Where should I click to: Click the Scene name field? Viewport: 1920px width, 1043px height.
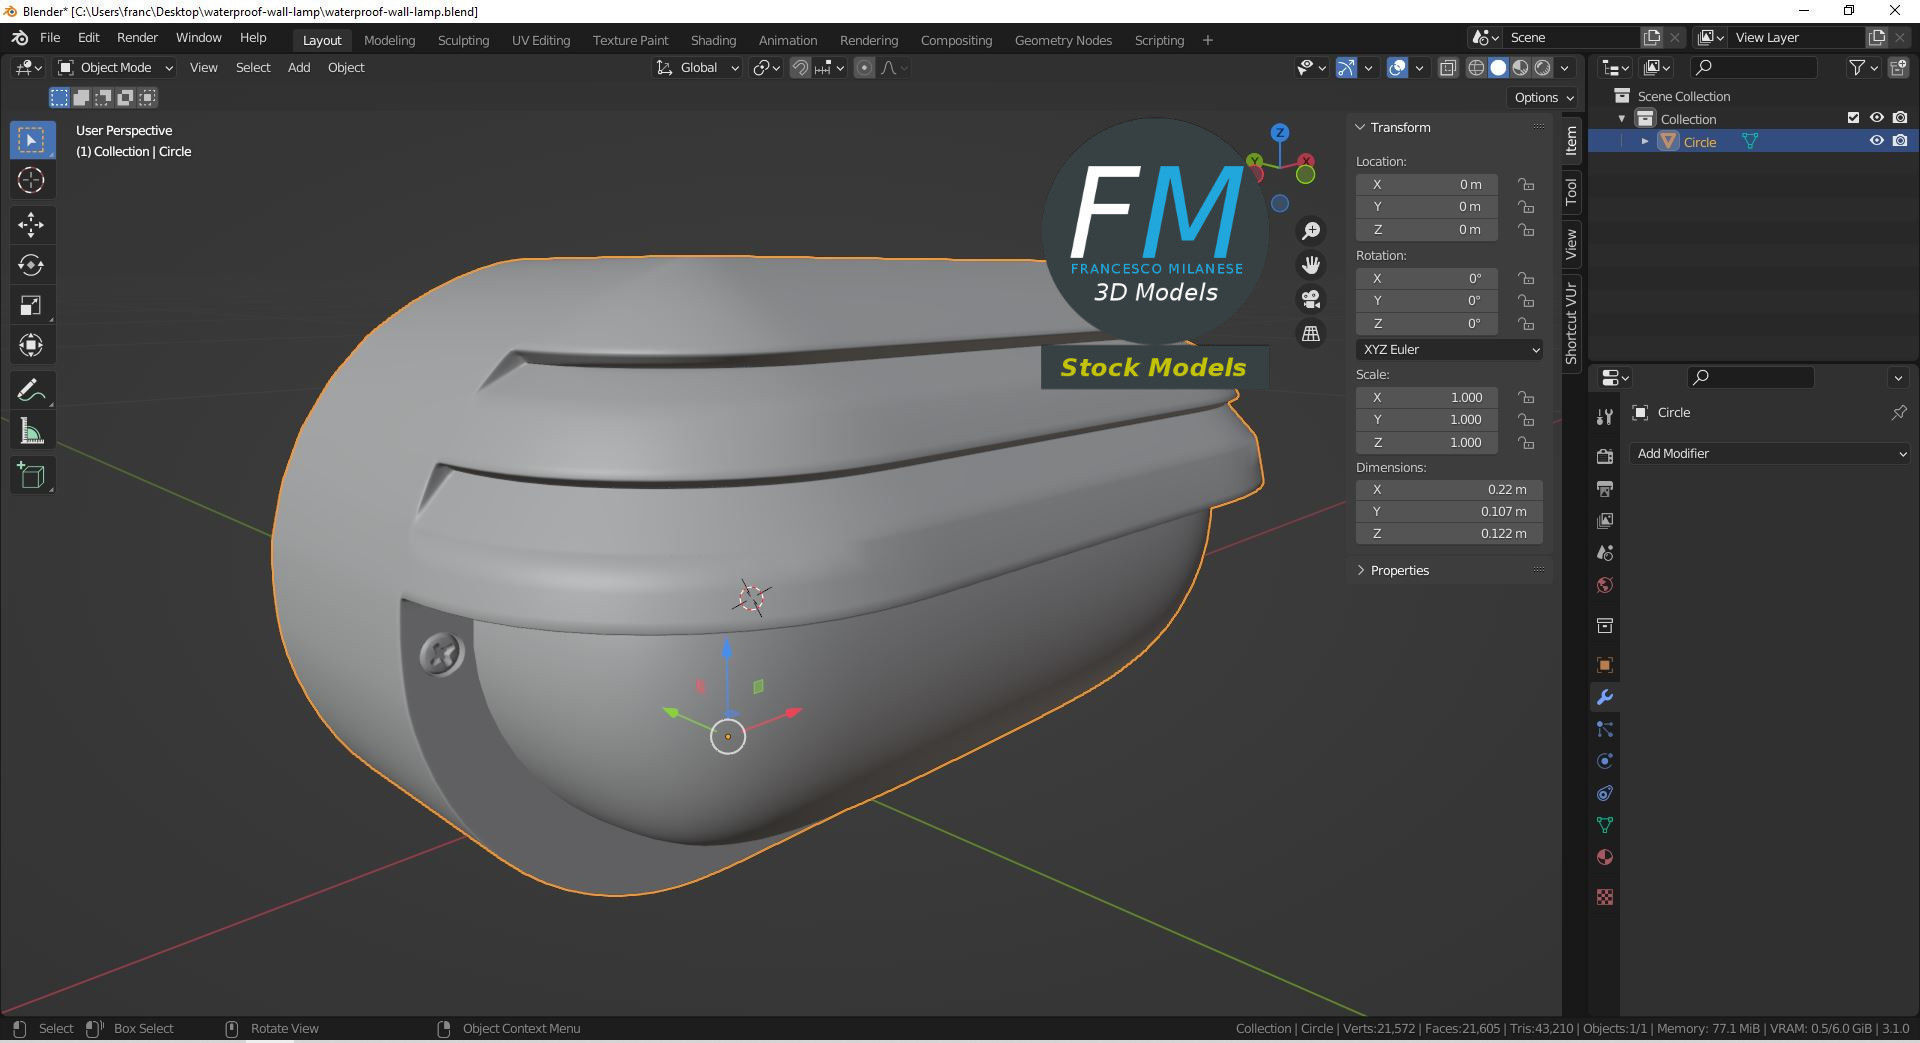pyautogui.click(x=1574, y=37)
